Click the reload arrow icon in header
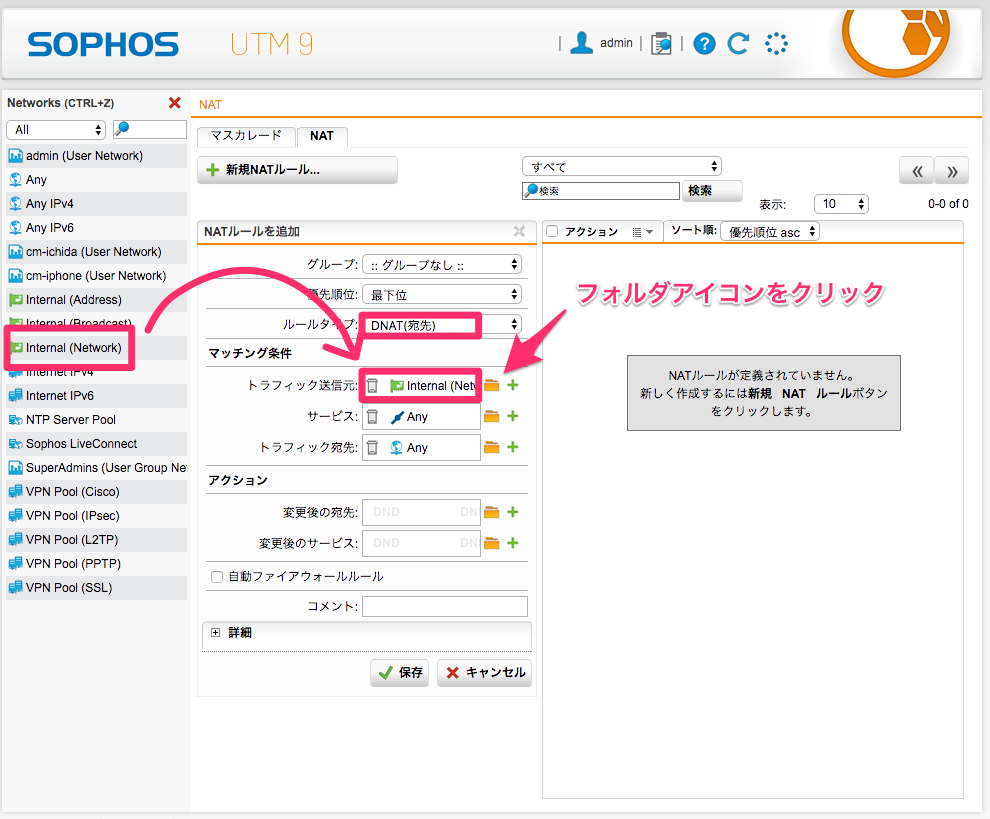The width and height of the screenshot is (990, 819). [x=738, y=44]
